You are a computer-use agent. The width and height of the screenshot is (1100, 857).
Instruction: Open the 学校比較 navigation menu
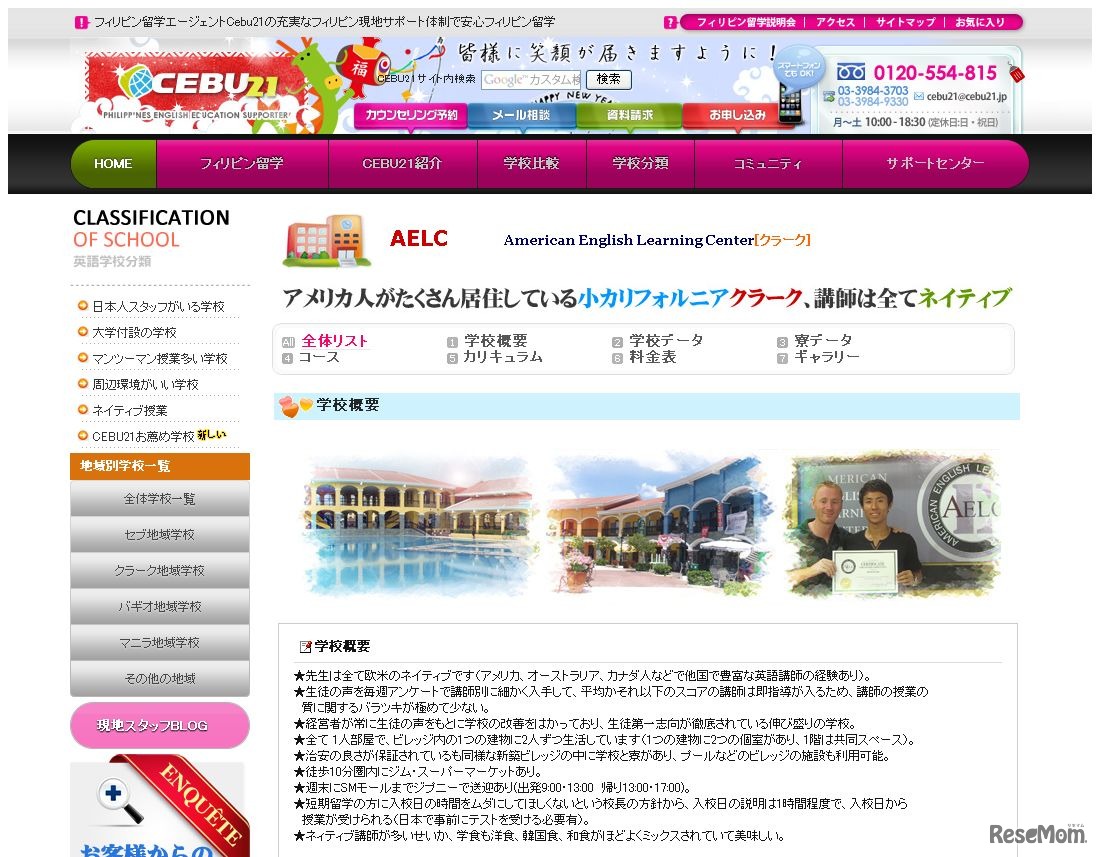tap(532, 163)
